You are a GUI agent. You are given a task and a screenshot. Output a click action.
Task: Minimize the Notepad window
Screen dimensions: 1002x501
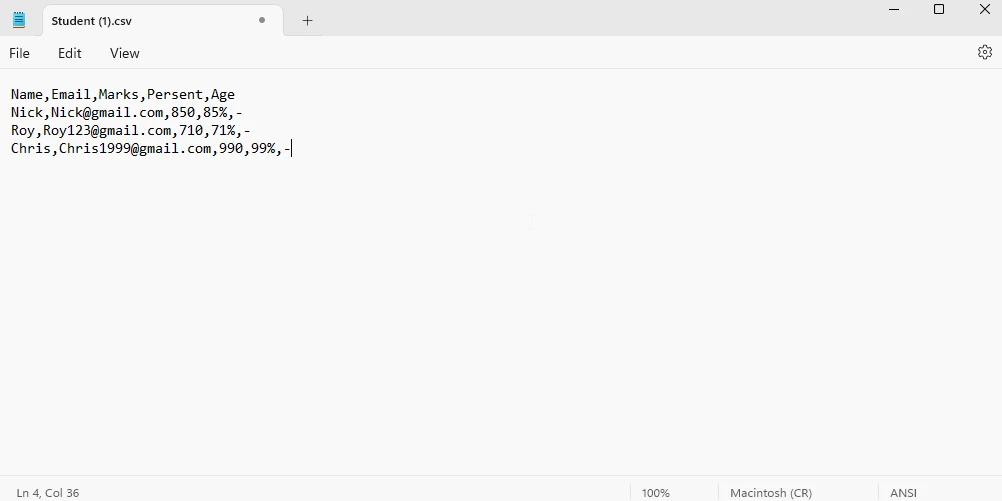(892, 10)
